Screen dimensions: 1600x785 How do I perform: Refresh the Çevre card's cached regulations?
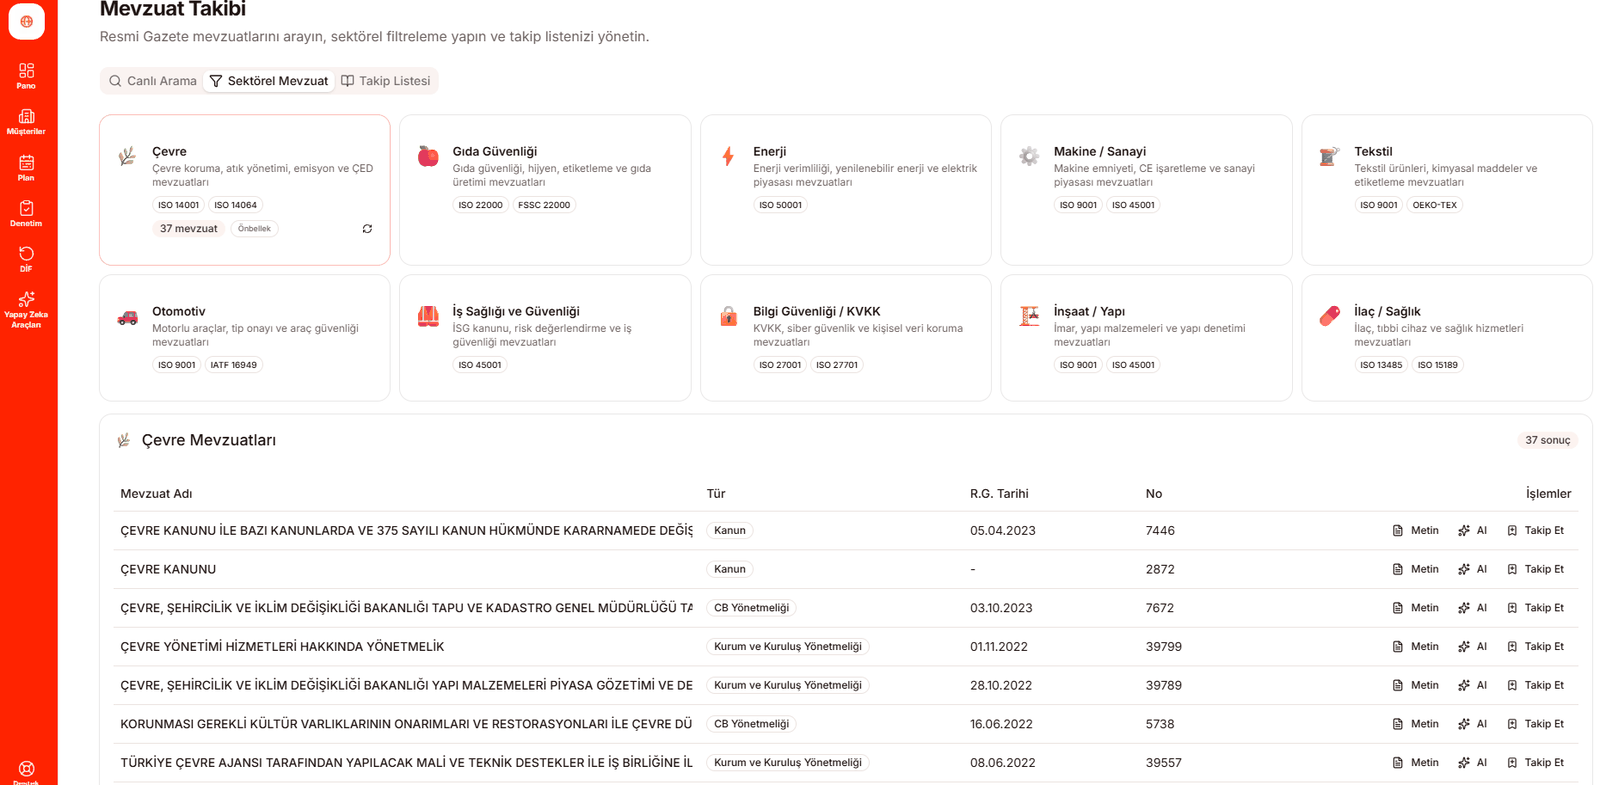coord(367,229)
